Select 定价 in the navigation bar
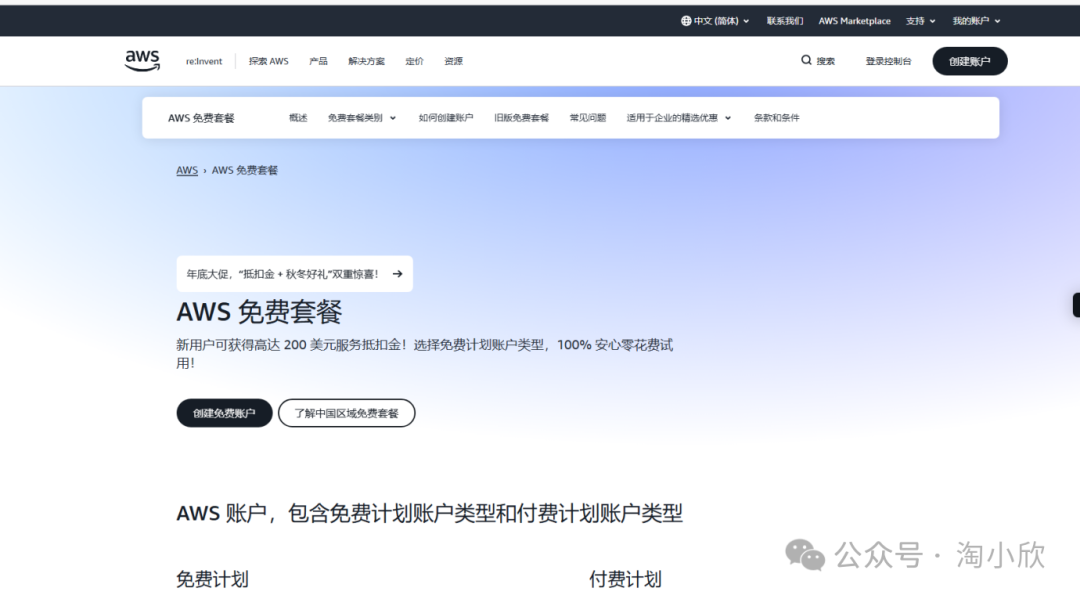This screenshot has height=599, width=1080. (x=414, y=61)
